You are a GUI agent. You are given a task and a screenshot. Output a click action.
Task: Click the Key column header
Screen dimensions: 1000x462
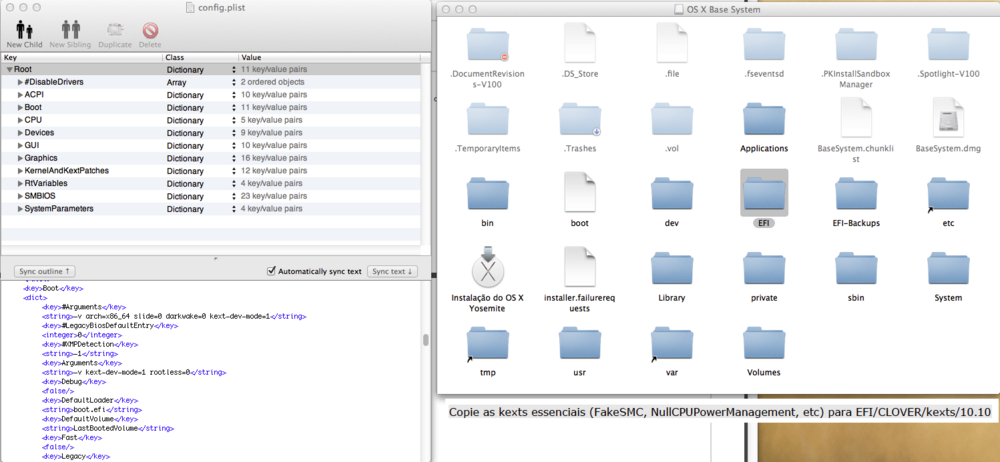(82, 57)
